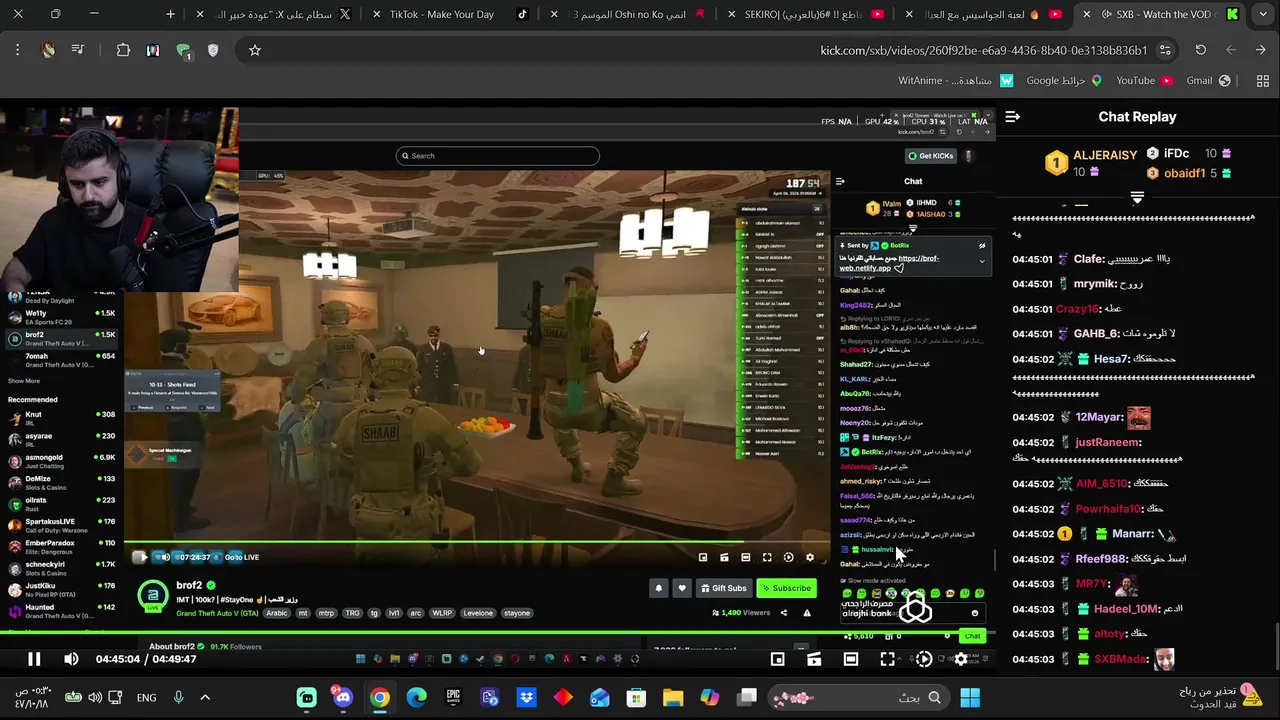Mute the VOD player volume

pos(71,659)
